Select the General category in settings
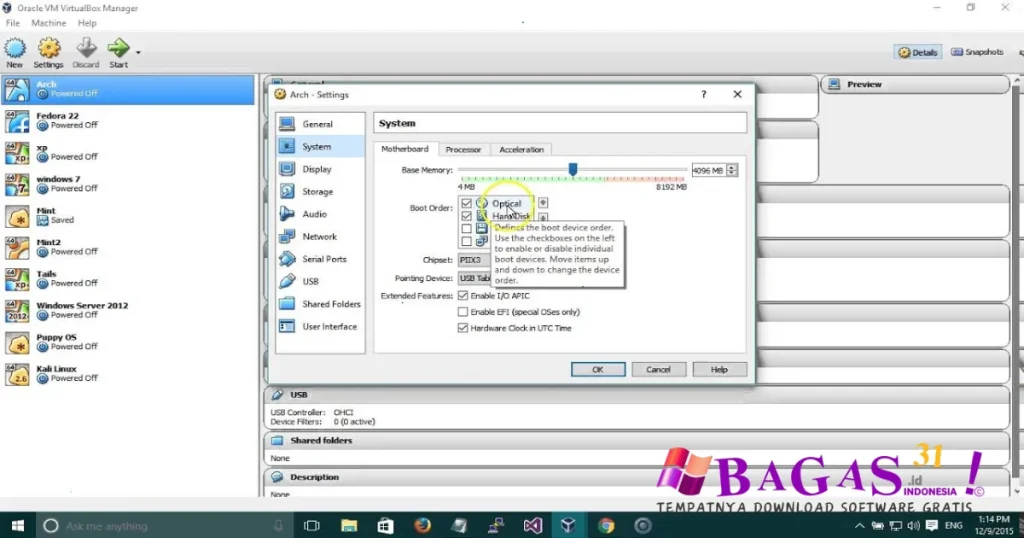This screenshot has width=1024, height=538. click(x=320, y=124)
